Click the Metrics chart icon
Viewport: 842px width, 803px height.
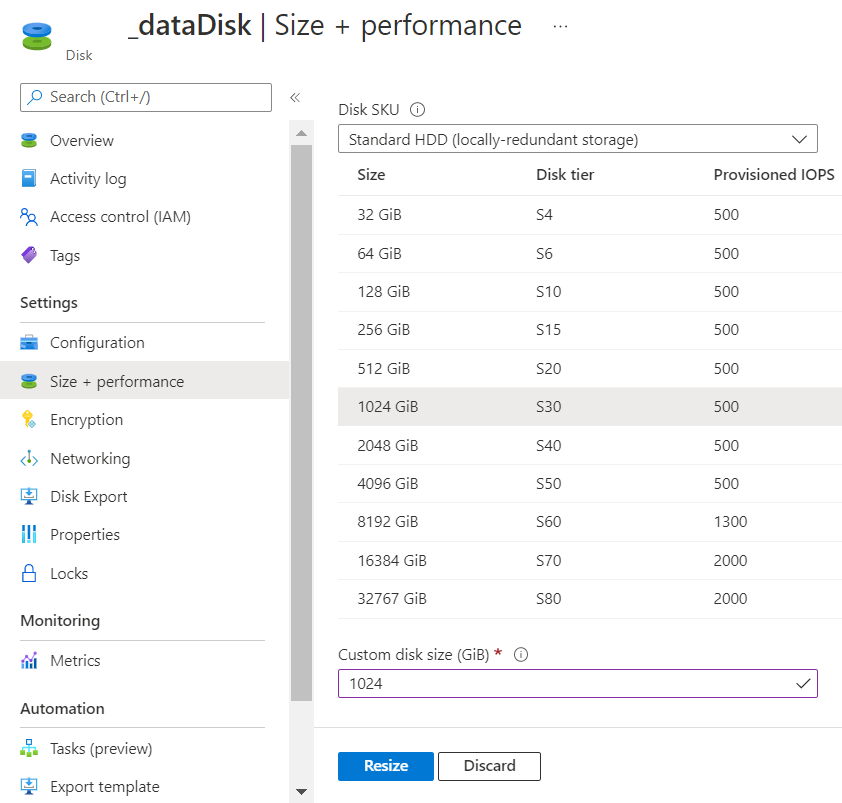[x=29, y=661]
